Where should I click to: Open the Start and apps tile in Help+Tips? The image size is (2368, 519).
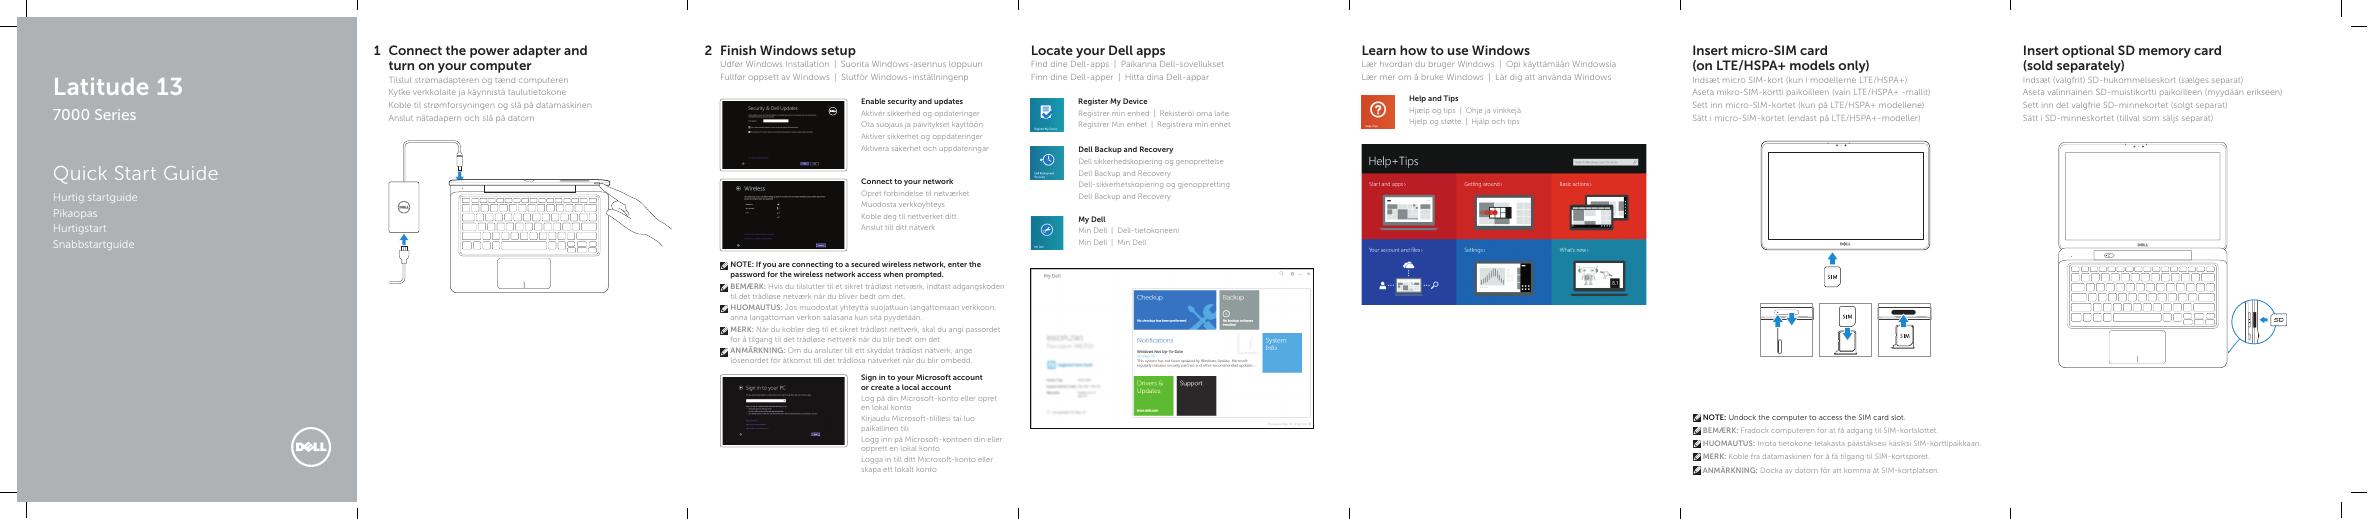pyautogui.click(x=1409, y=207)
